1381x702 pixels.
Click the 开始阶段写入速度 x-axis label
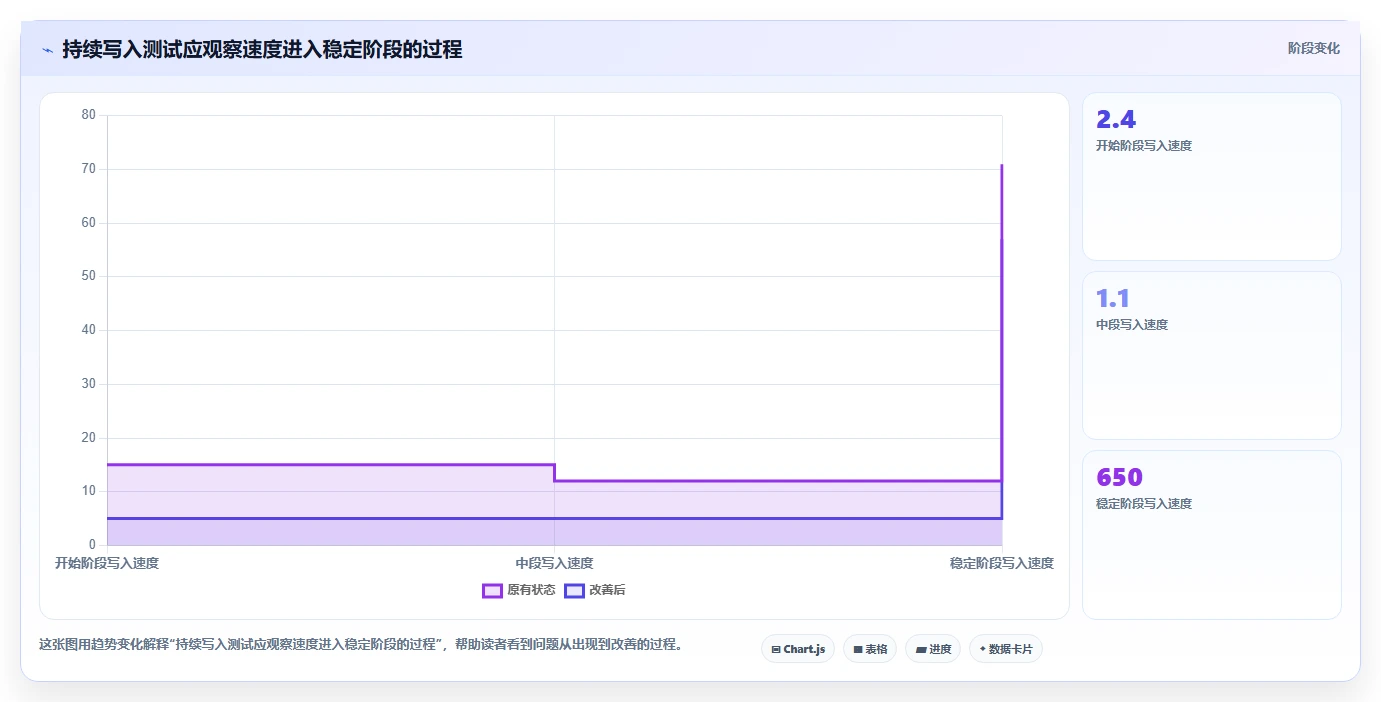[107, 563]
